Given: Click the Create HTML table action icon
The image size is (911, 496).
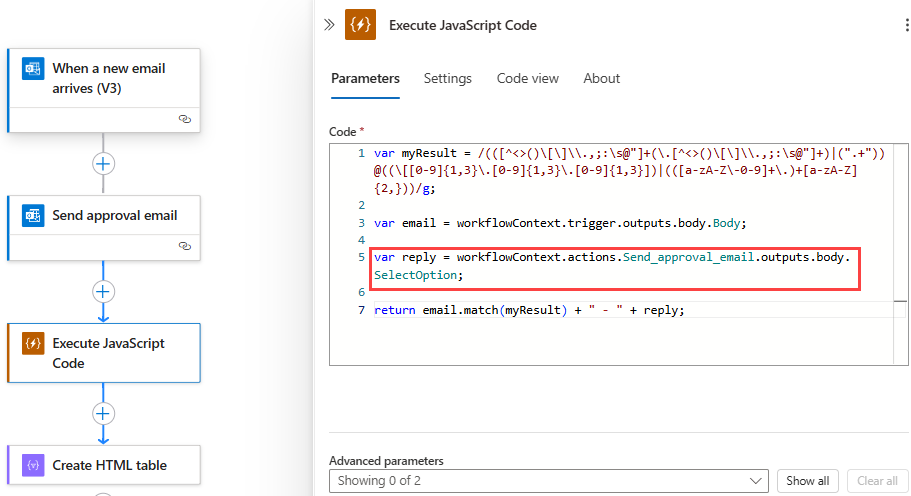Looking at the screenshot, I should click(33, 465).
